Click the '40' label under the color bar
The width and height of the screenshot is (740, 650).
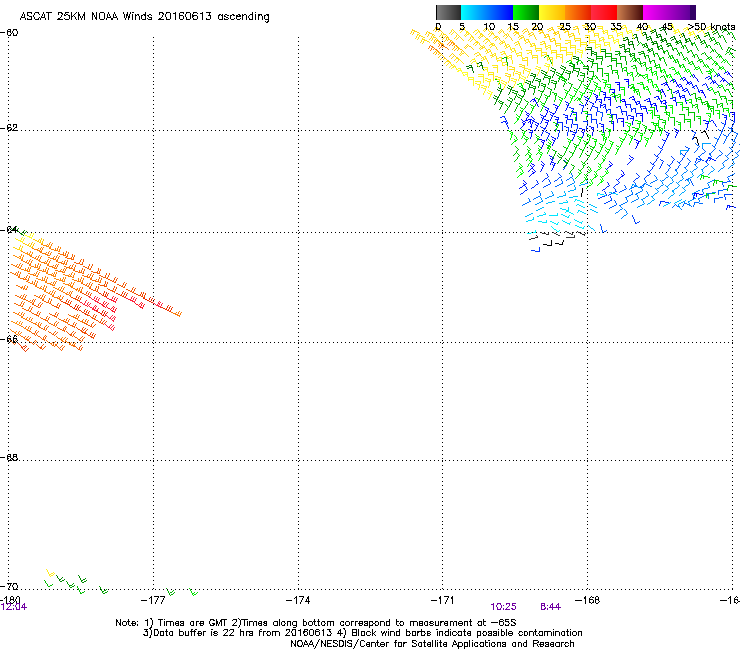tap(642, 27)
